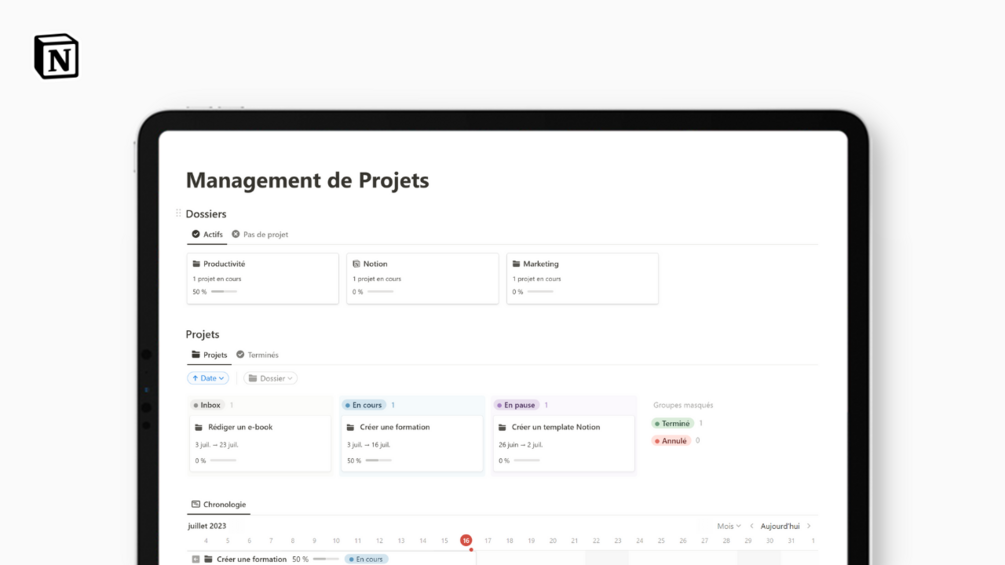Click the 3 juil. → 23 juil. date

click(217, 445)
